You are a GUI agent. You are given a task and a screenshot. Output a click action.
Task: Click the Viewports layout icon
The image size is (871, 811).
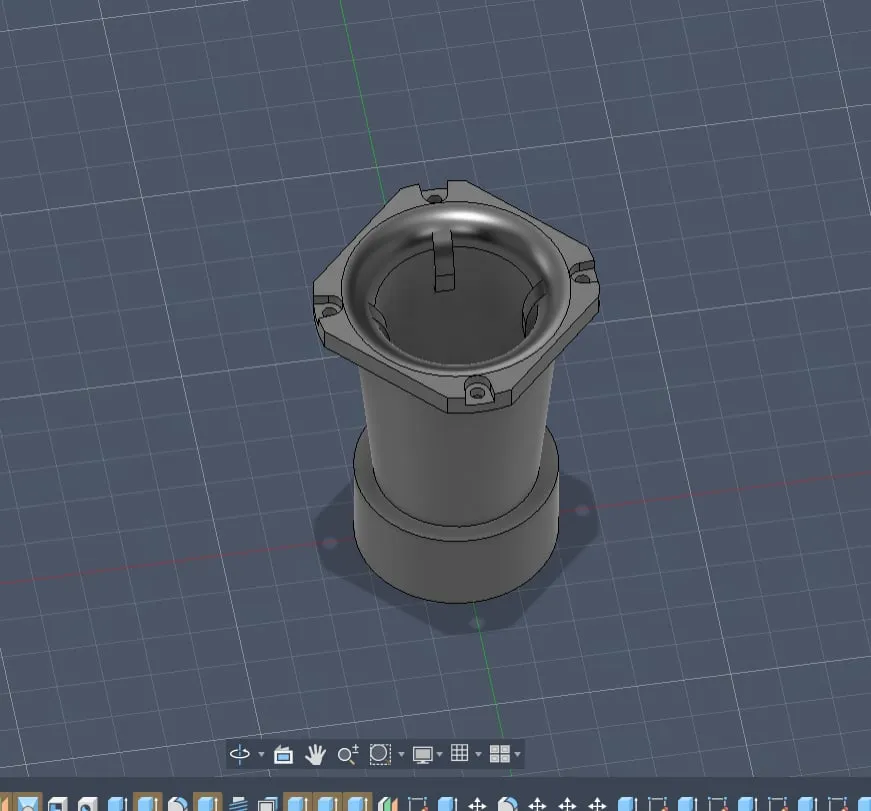click(x=499, y=754)
